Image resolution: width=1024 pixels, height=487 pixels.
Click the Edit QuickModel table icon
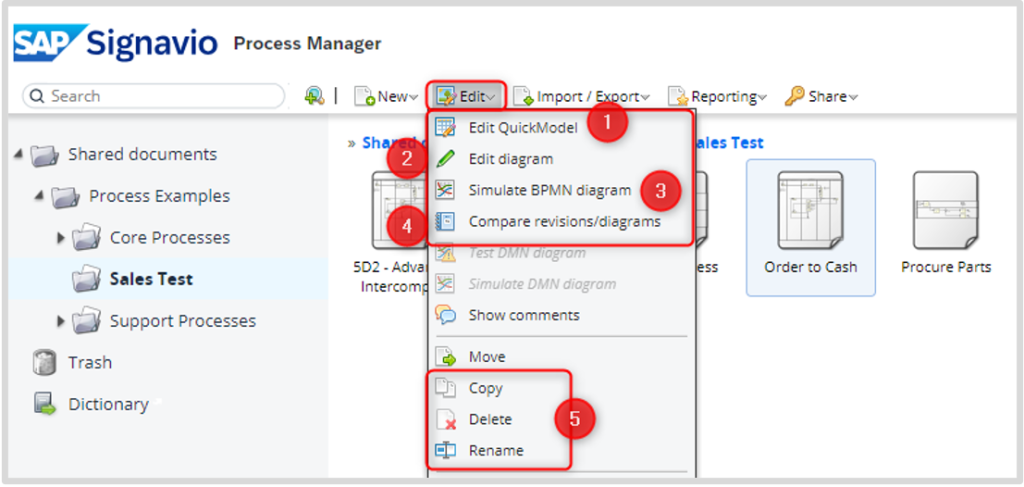(445, 128)
